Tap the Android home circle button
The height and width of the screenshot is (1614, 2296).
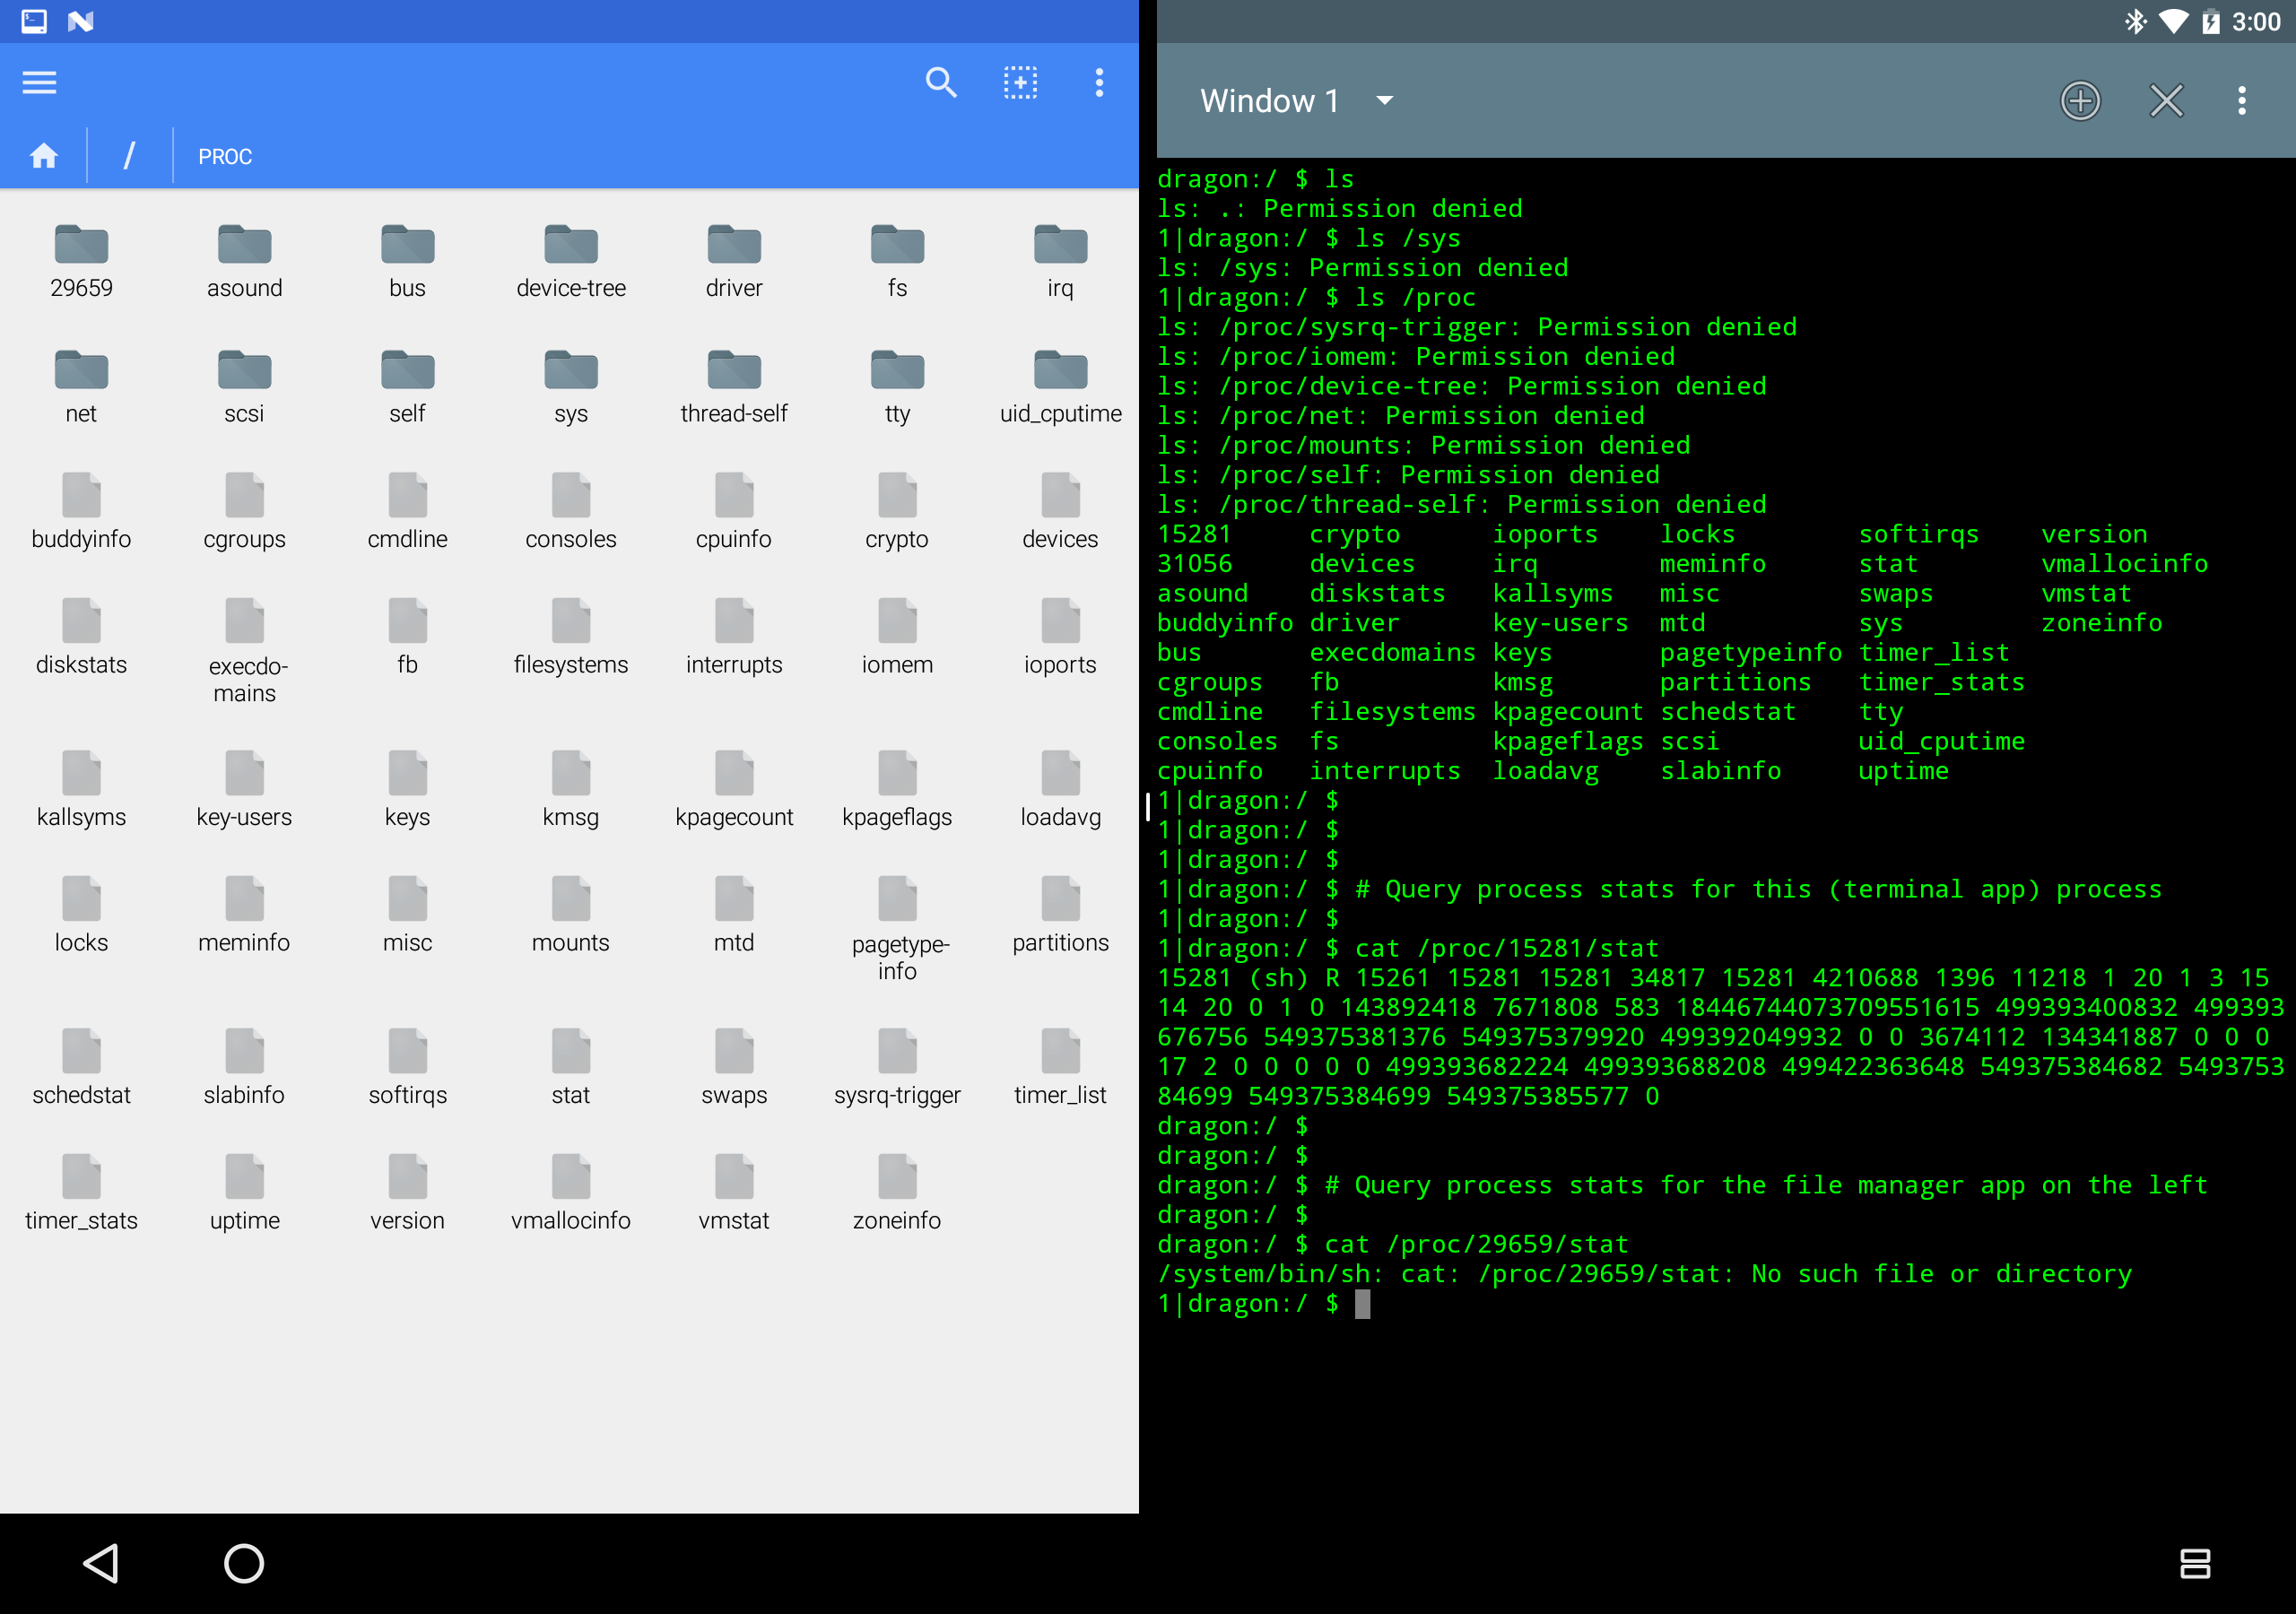[x=244, y=1563]
